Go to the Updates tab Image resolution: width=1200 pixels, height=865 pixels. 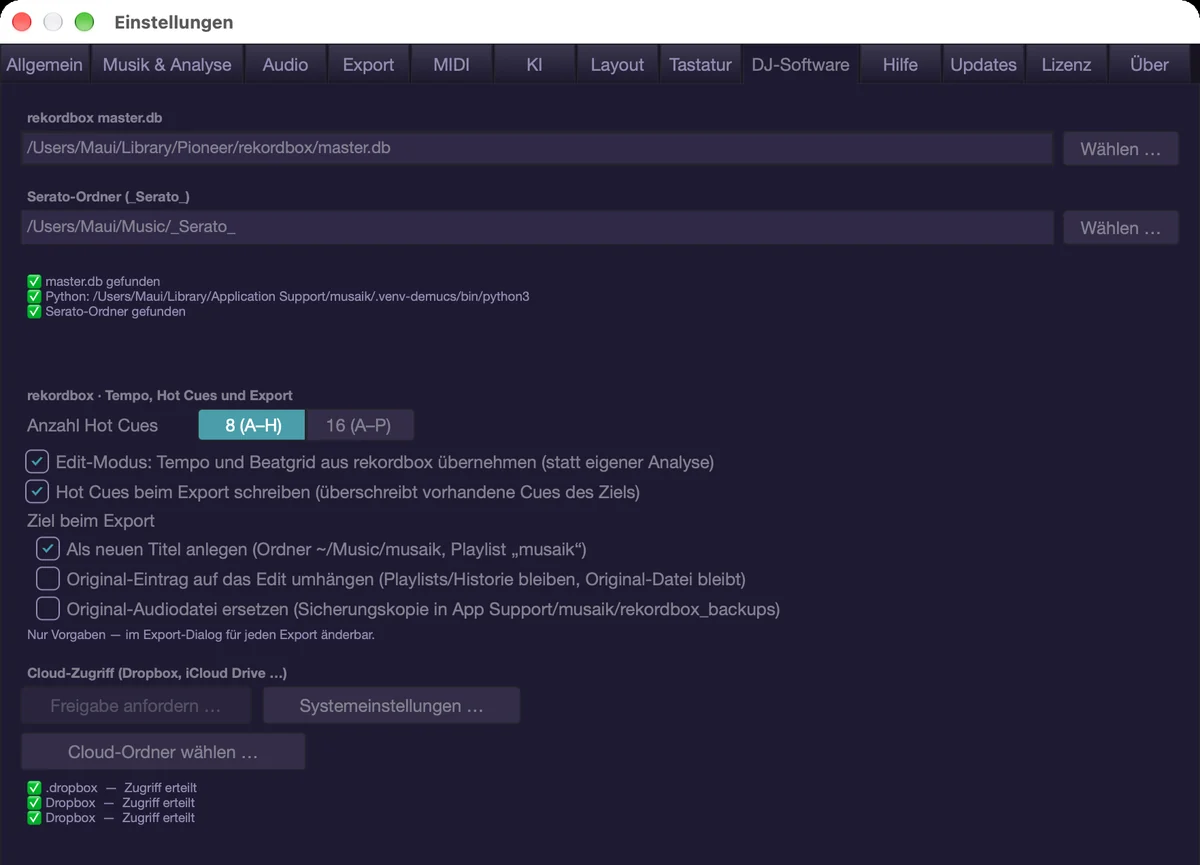pyautogui.click(x=983, y=64)
